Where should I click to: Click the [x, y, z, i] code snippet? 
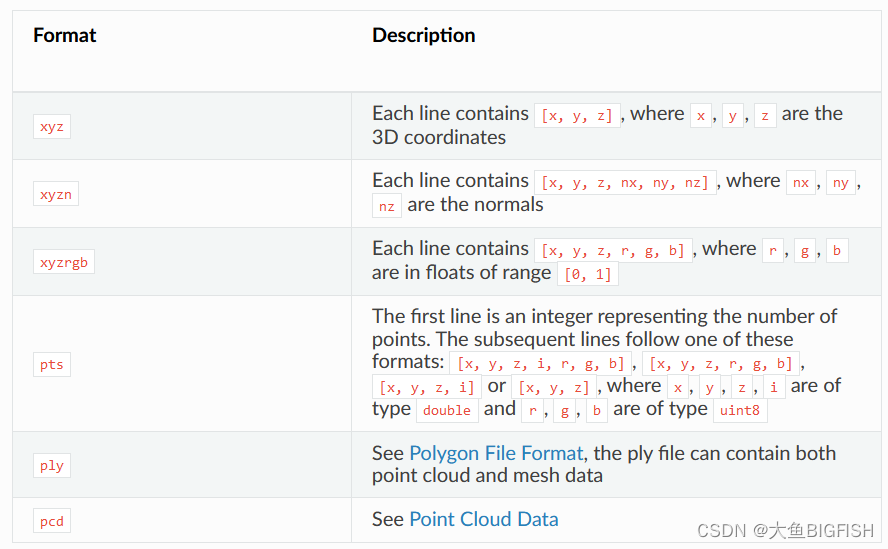pyautogui.click(x=426, y=387)
